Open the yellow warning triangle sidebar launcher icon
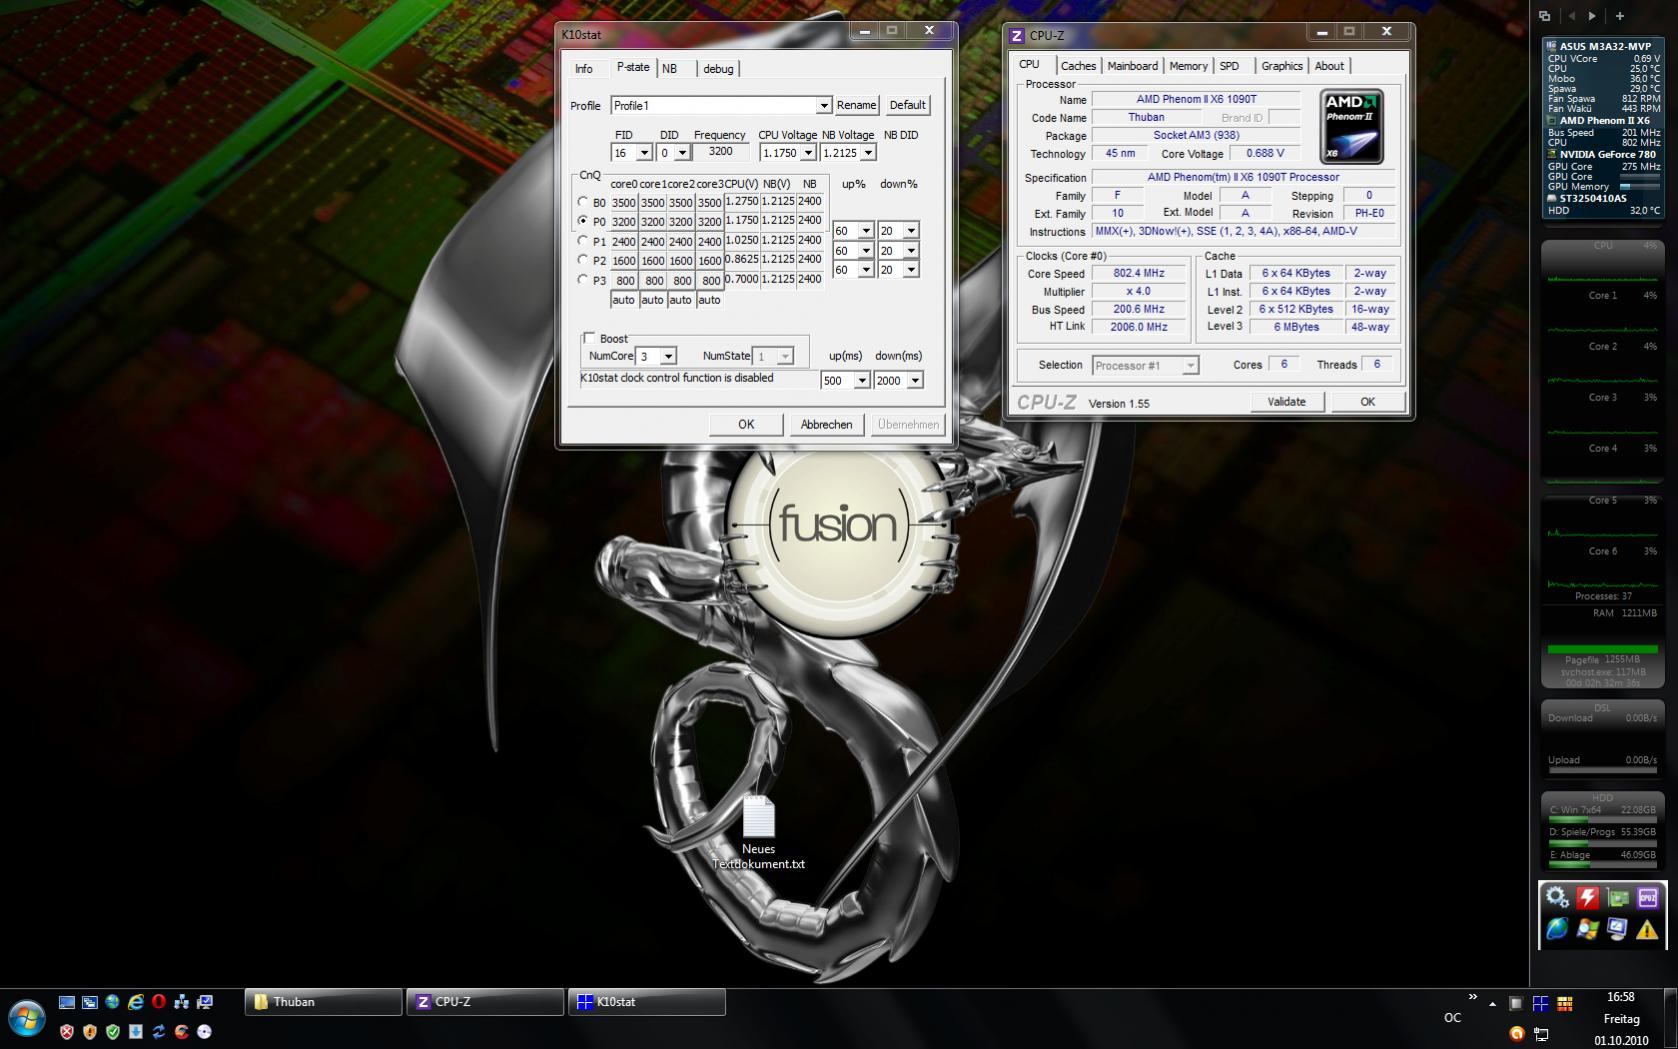This screenshot has height=1049, width=1678. click(x=1647, y=930)
